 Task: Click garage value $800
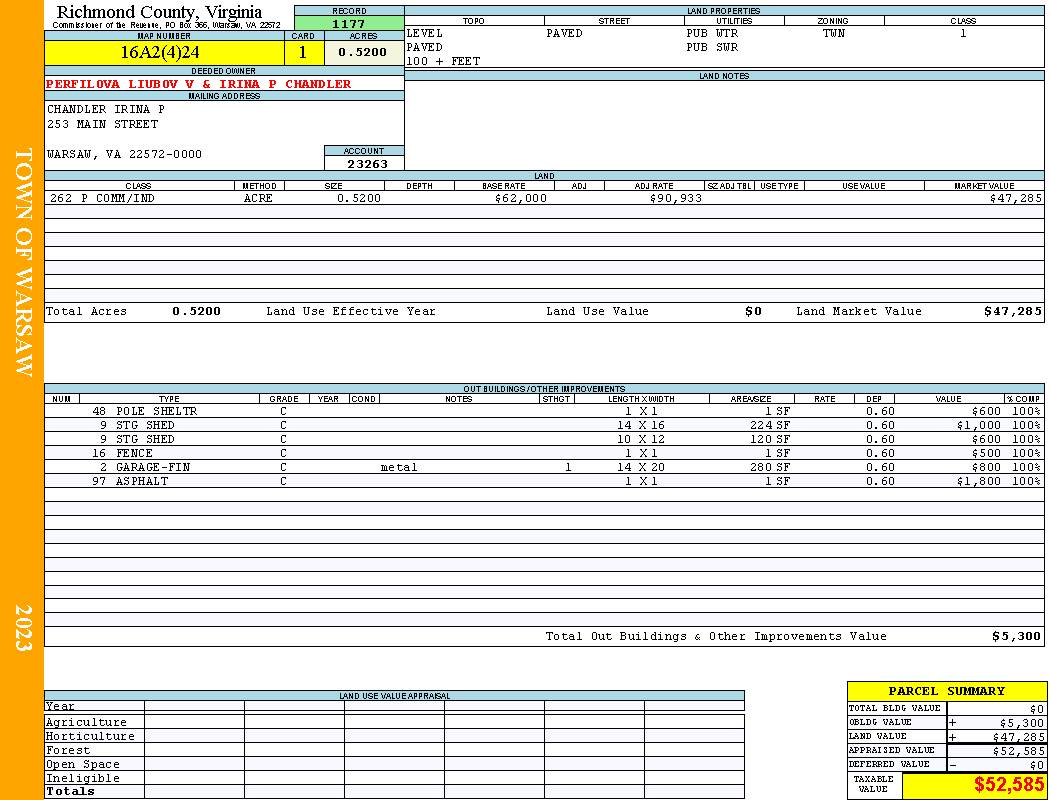(x=986, y=468)
